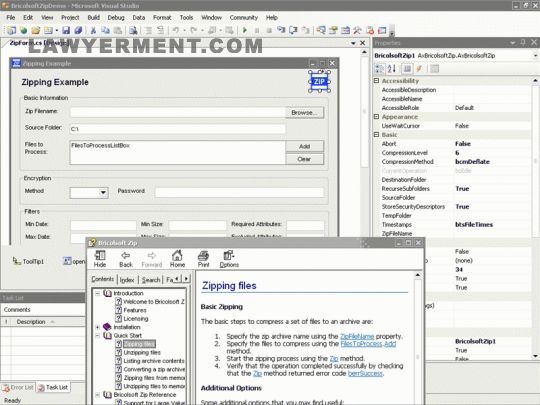Viewport: 540px width, 405px height.
Task: Click the Categorized view icon in Properties
Action: pos(379,69)
